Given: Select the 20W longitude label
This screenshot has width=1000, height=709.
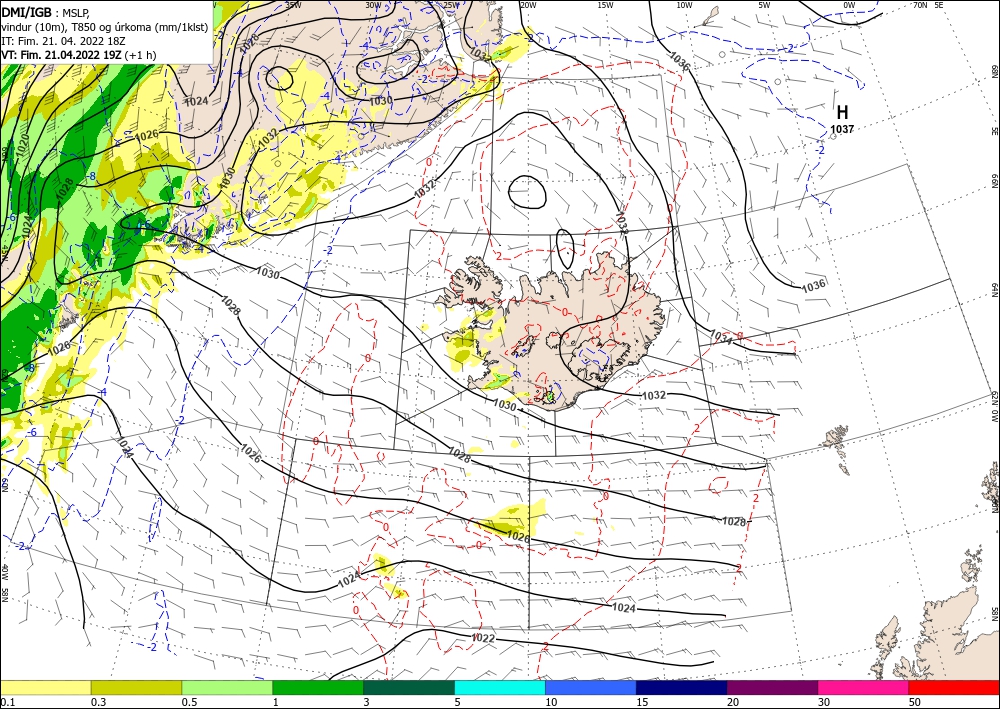Looking at the screenshot, I should click(x=527, y=5).
